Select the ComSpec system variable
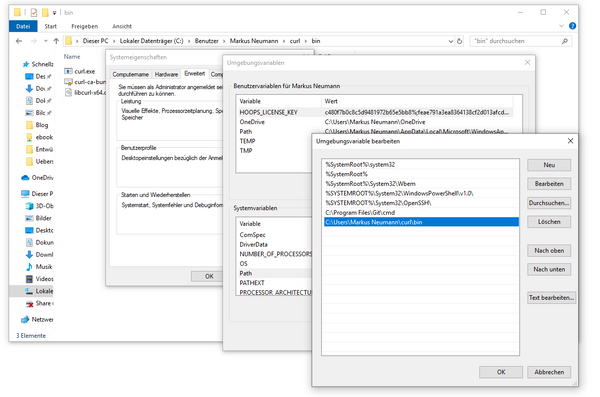The height and width of the screenshot is (397, 600). 252,235
